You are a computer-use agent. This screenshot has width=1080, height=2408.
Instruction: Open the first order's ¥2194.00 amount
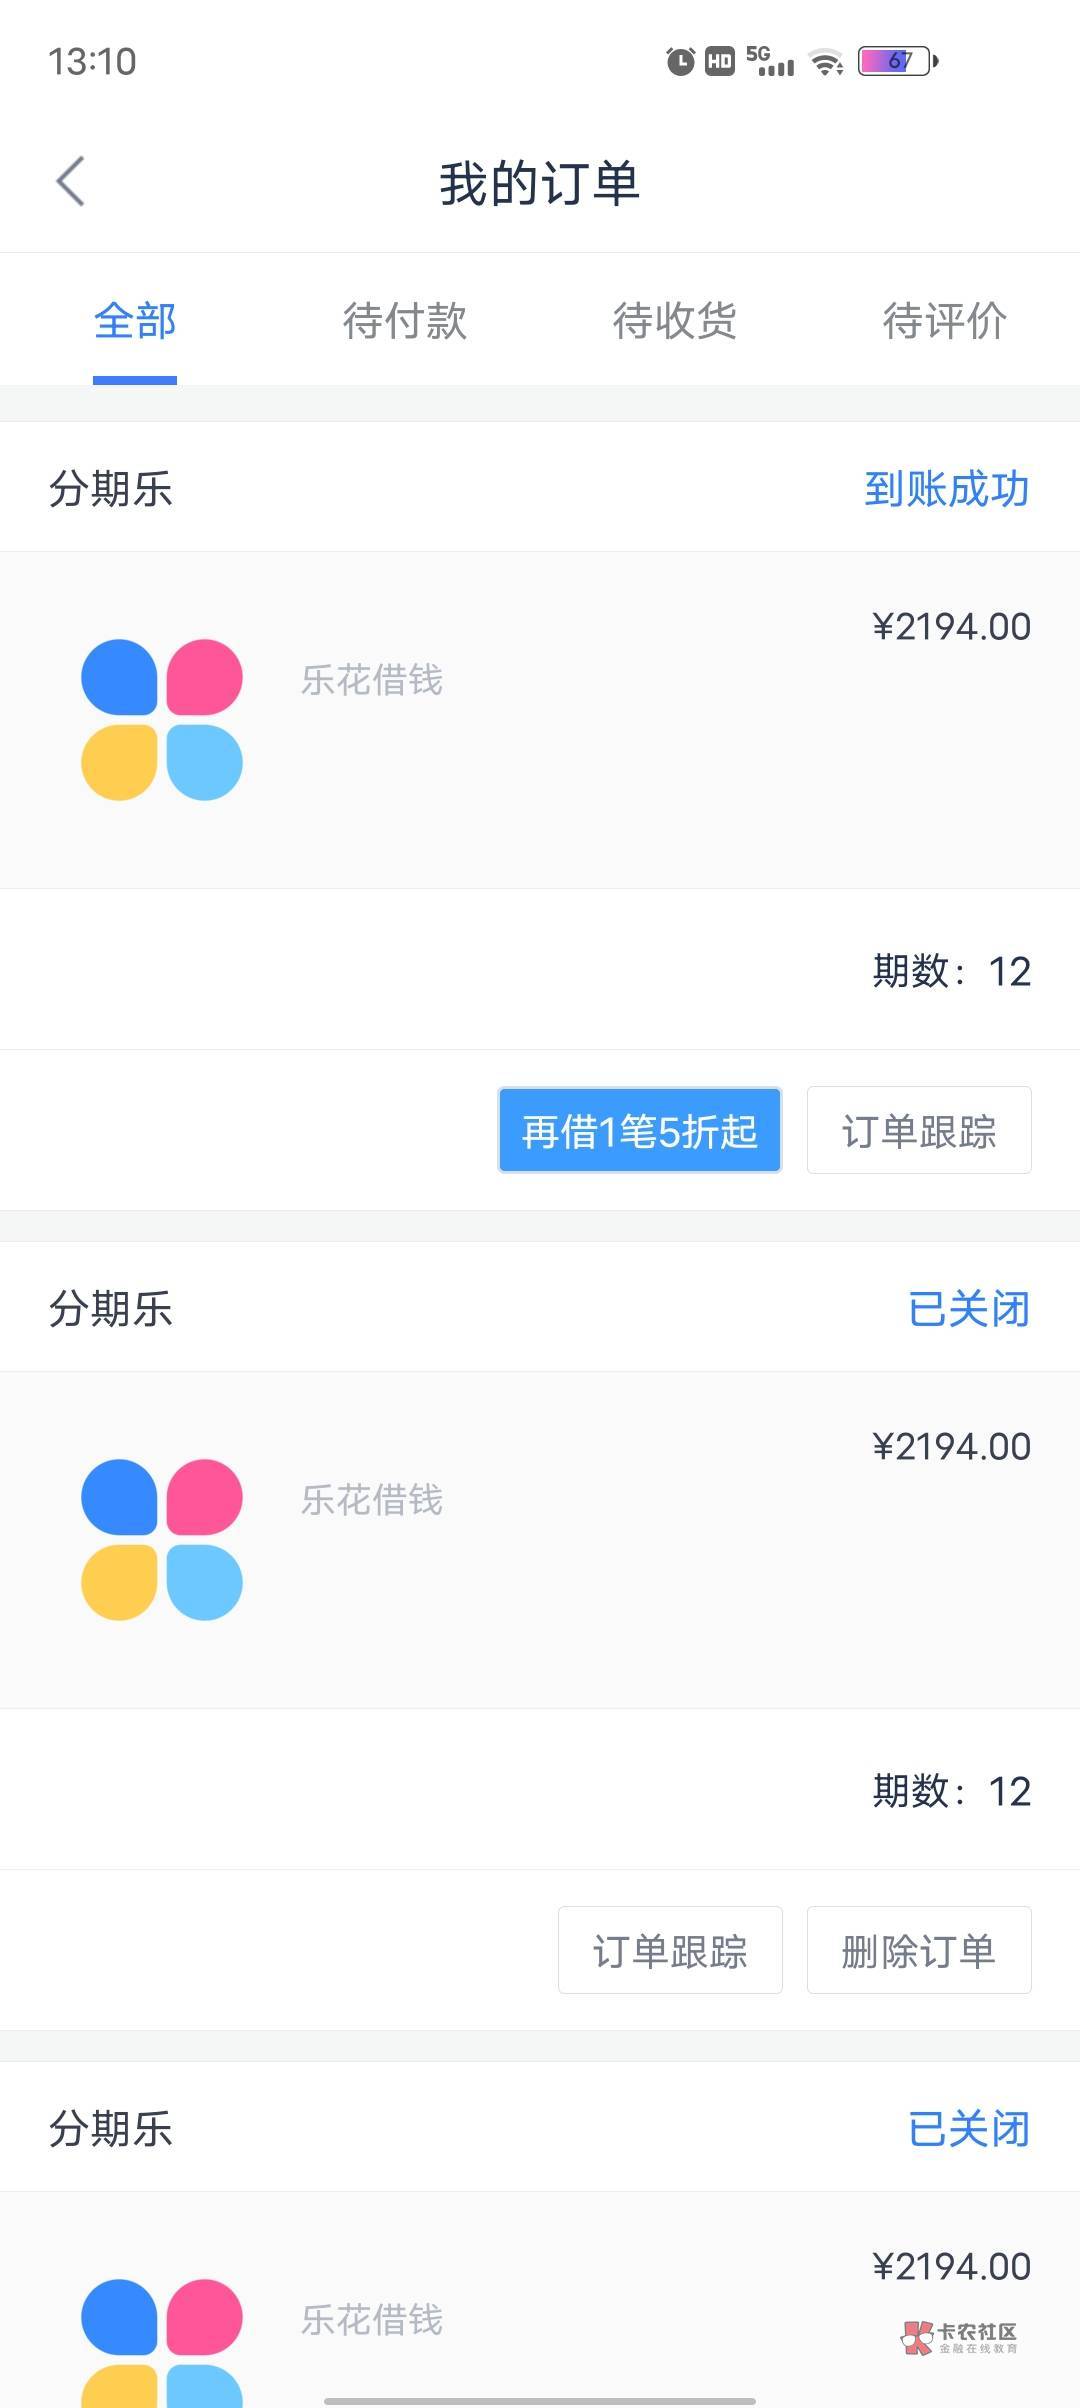[951, 627]
